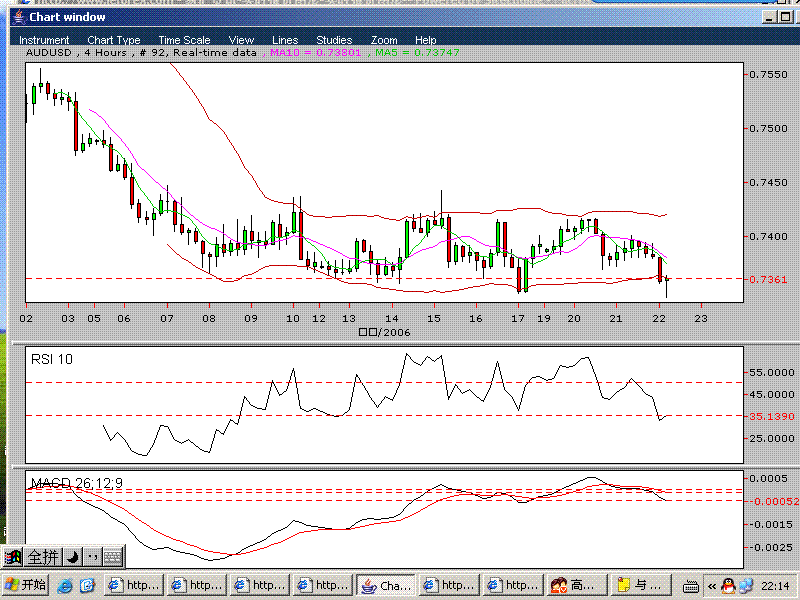Image resolution: width=800 pixels, height=600 pixels.
Task: Open the 高... taskbar button
Action: (577, 585)
